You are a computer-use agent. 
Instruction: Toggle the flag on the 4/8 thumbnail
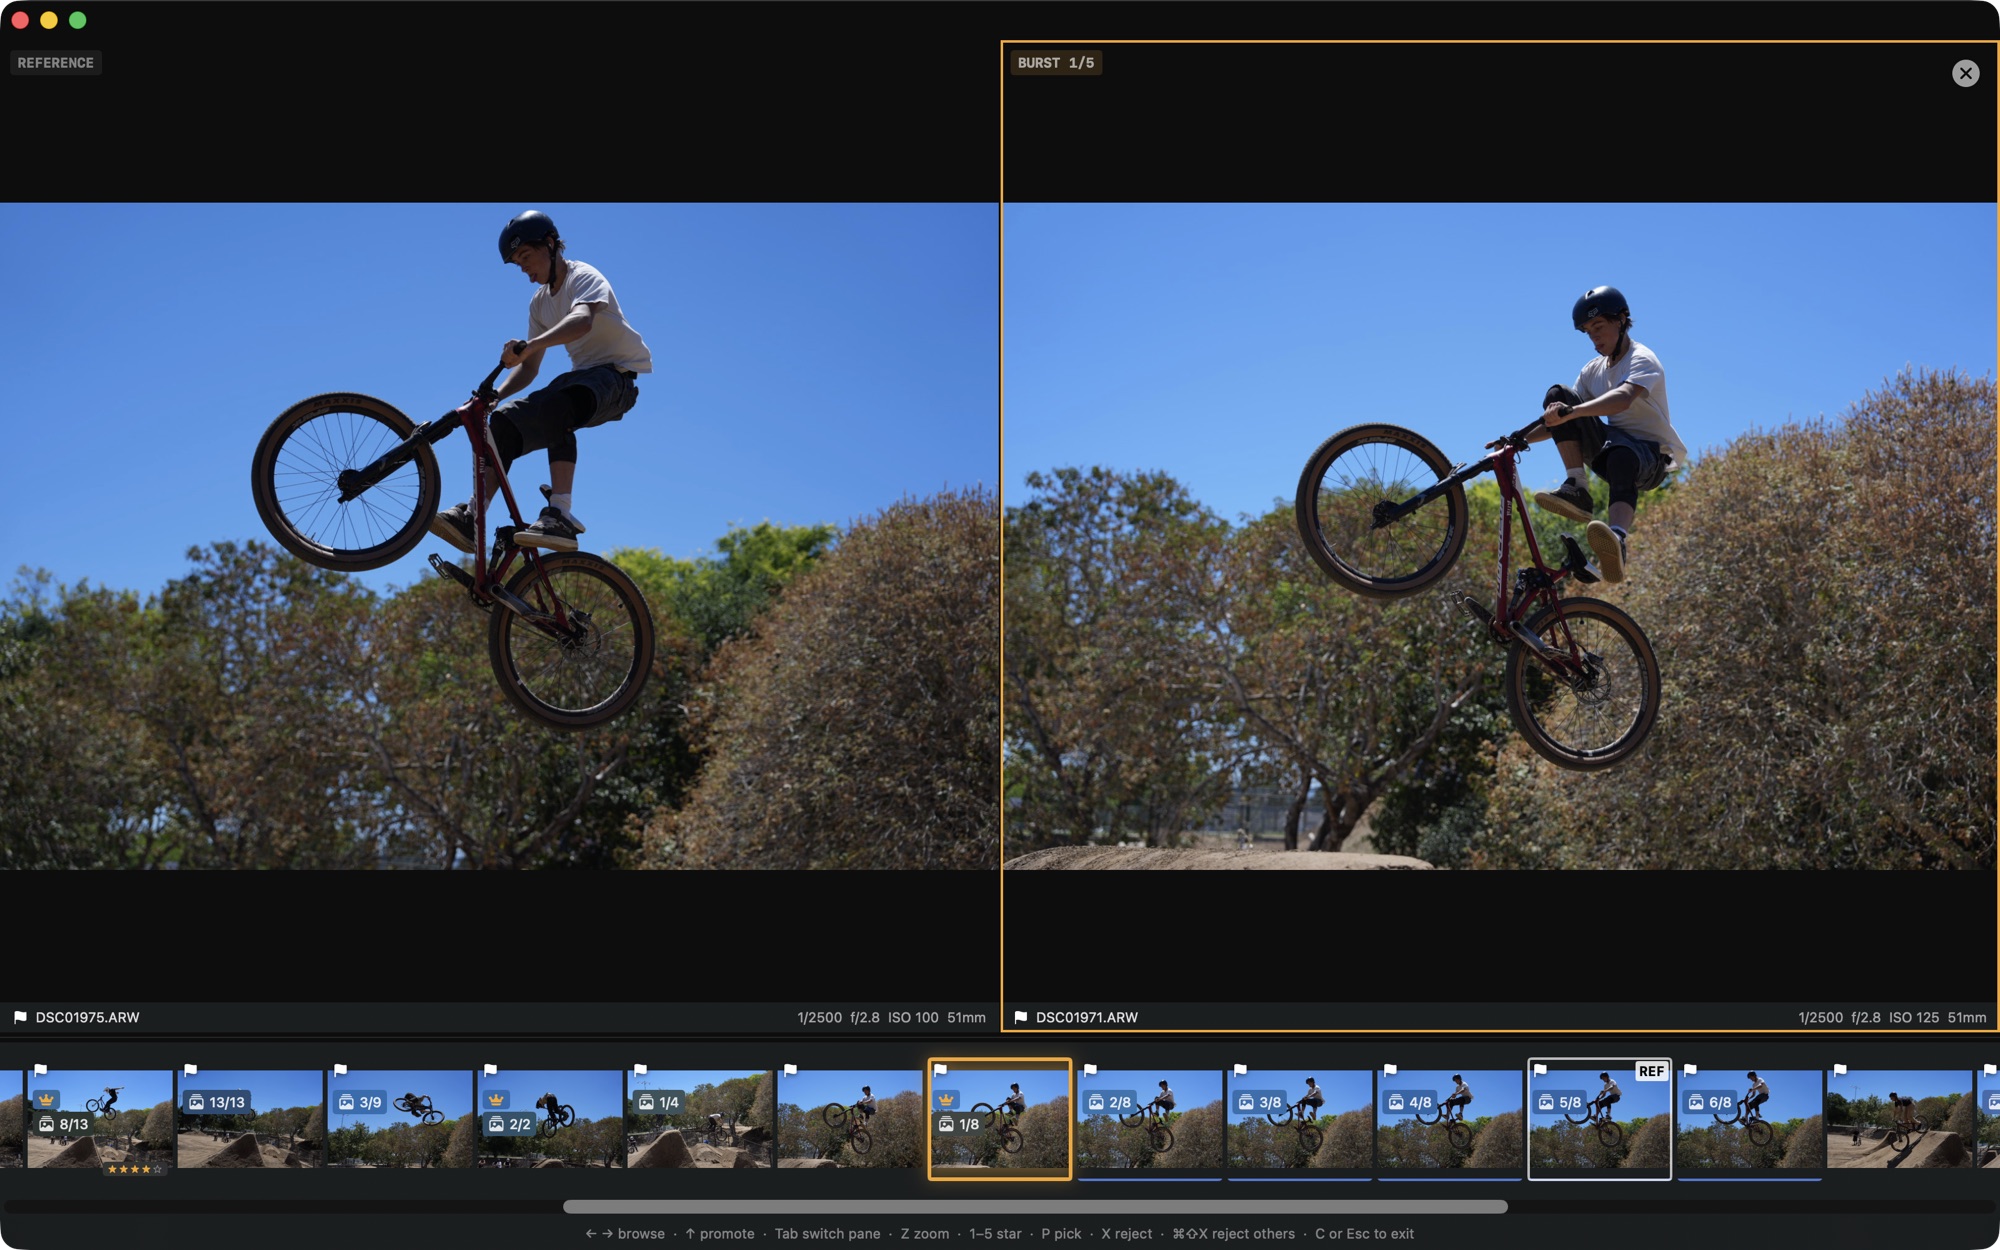[1391, 1070]
